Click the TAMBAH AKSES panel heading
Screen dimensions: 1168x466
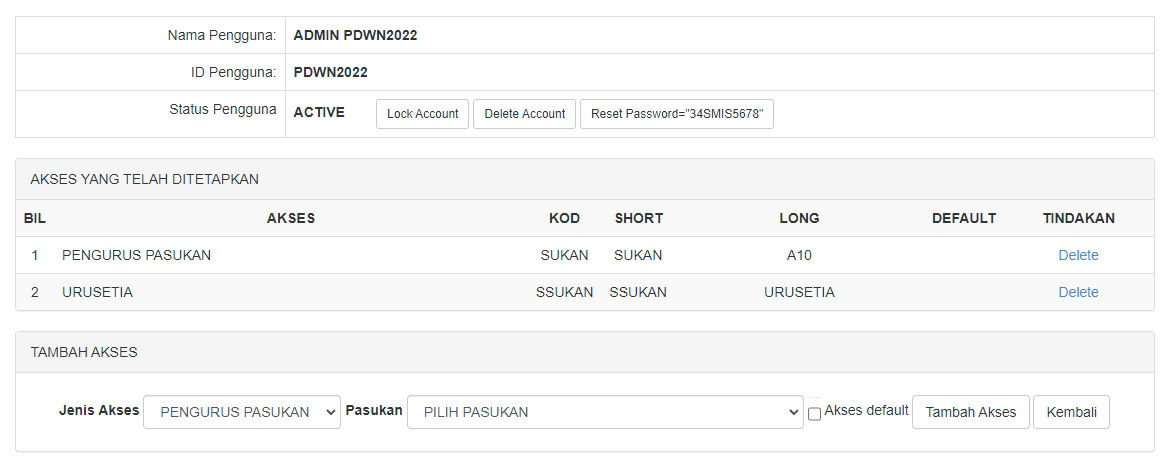[x=84, y=352]
